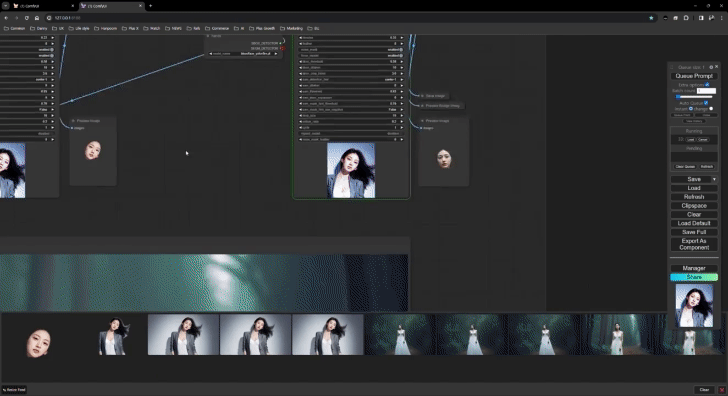The width and height of the screenshot is (728, 396).
Task: Click the View History button
Action: point(694,121)
